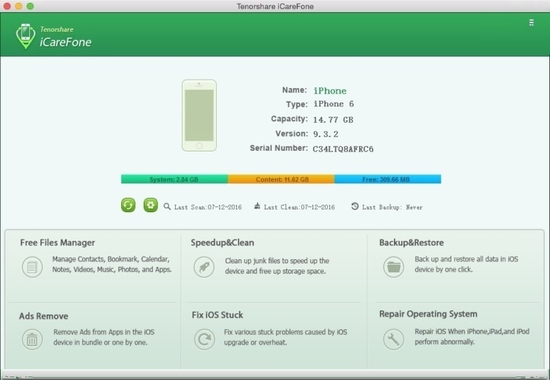Click the Tenorshare iCareFone logo icon

(x=26, y=36)
